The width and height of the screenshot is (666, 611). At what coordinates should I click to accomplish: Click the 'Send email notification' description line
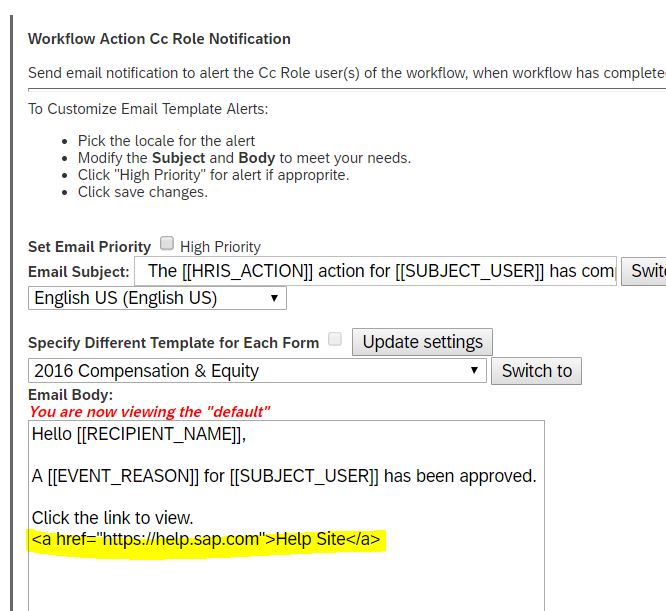coord(347,73)
